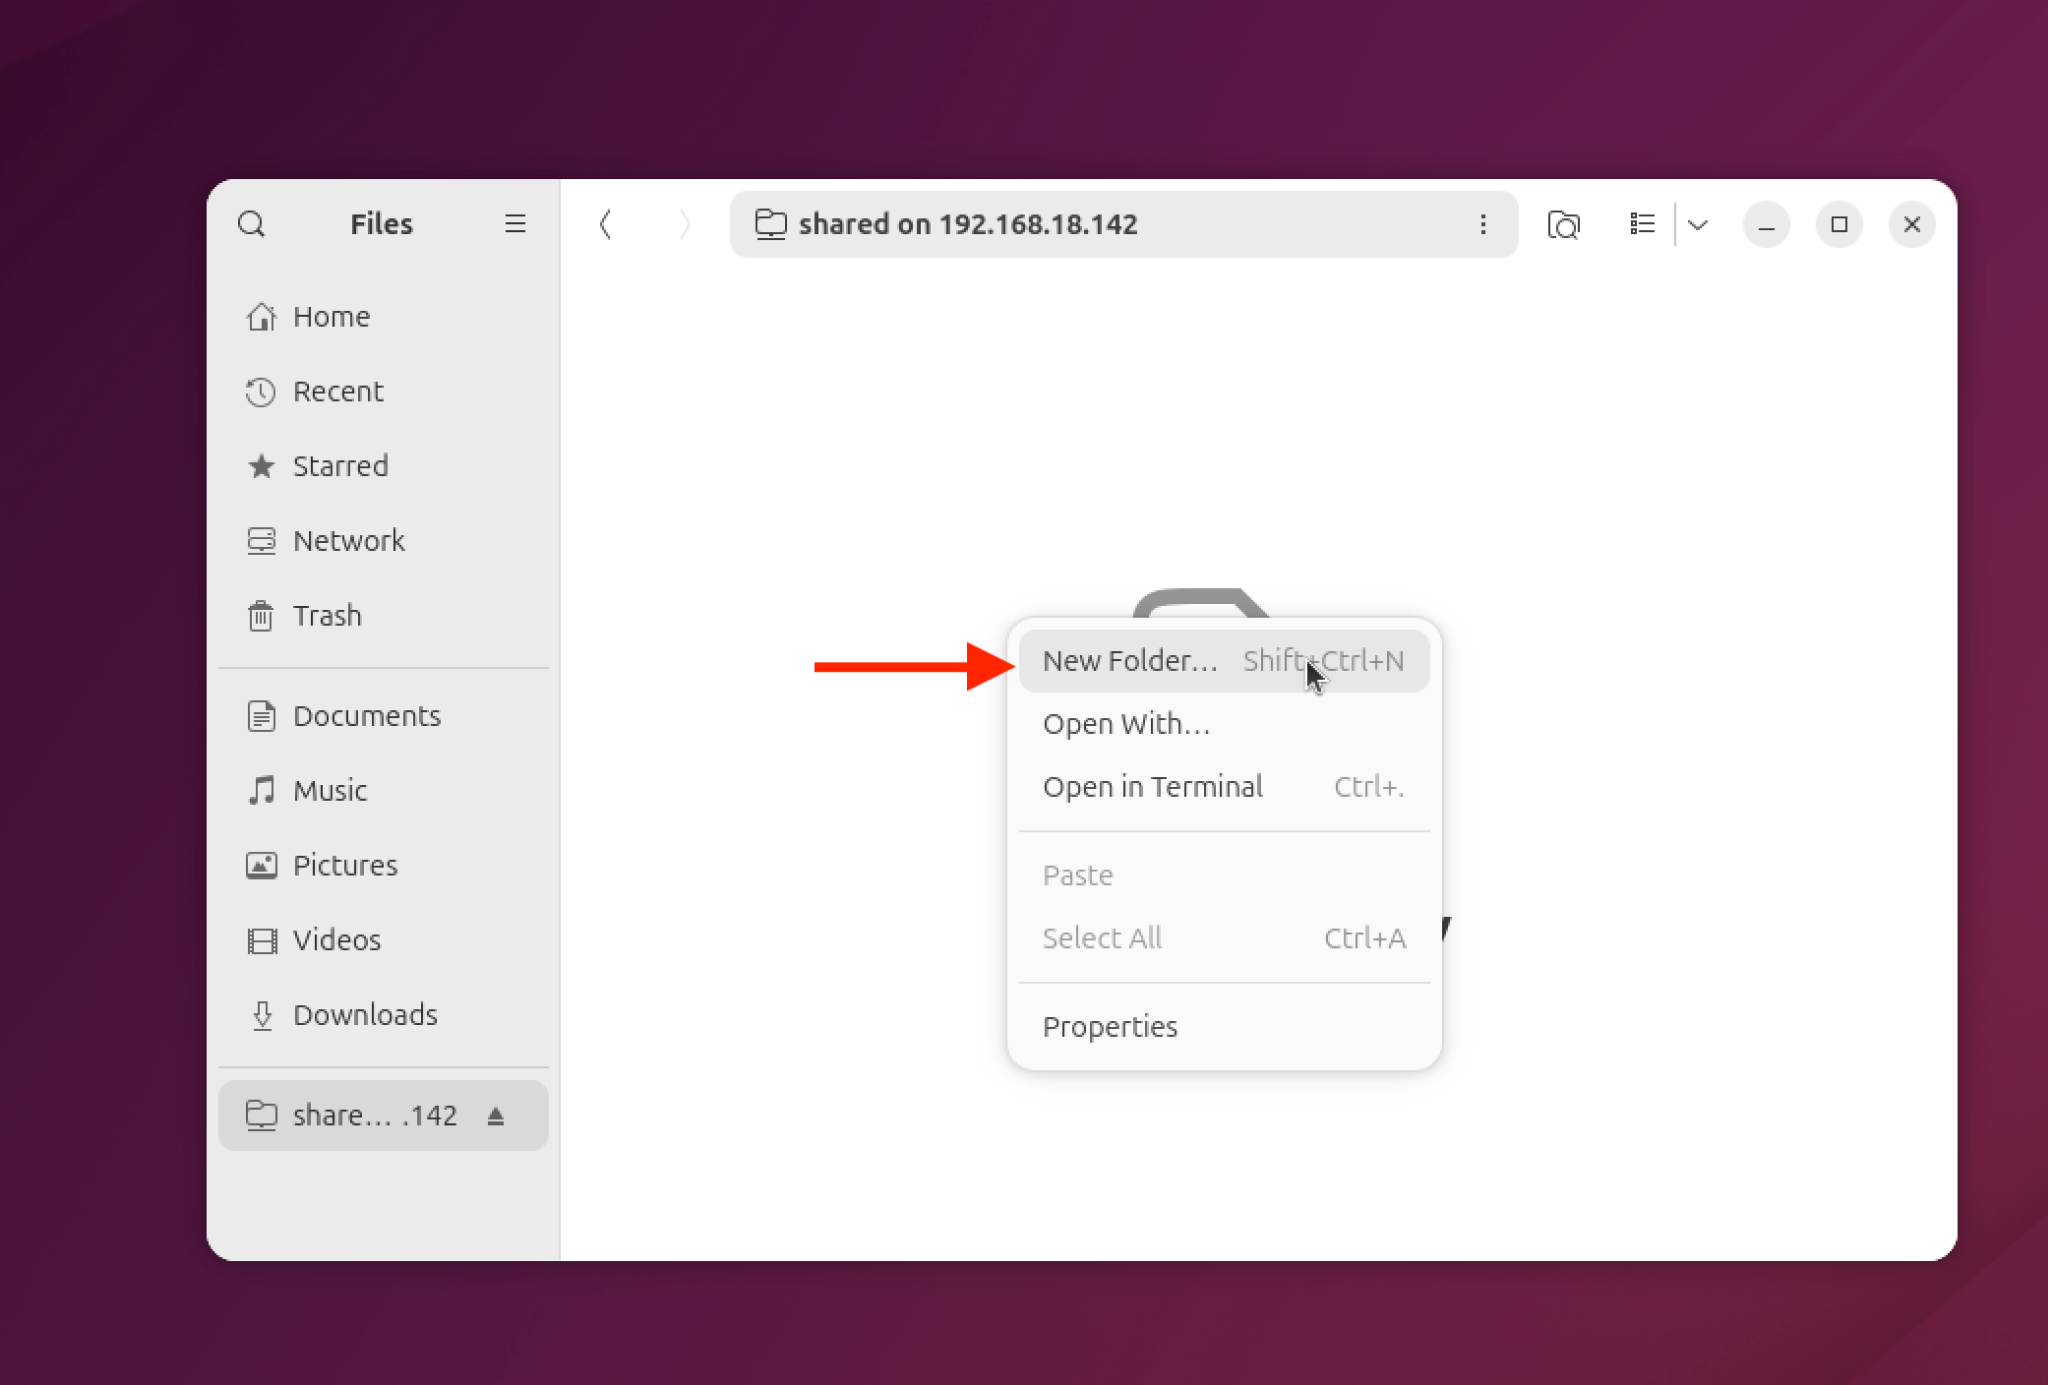Go back using the back arrow
This screenshot has height=1385, width=2048.
(606, 224)
